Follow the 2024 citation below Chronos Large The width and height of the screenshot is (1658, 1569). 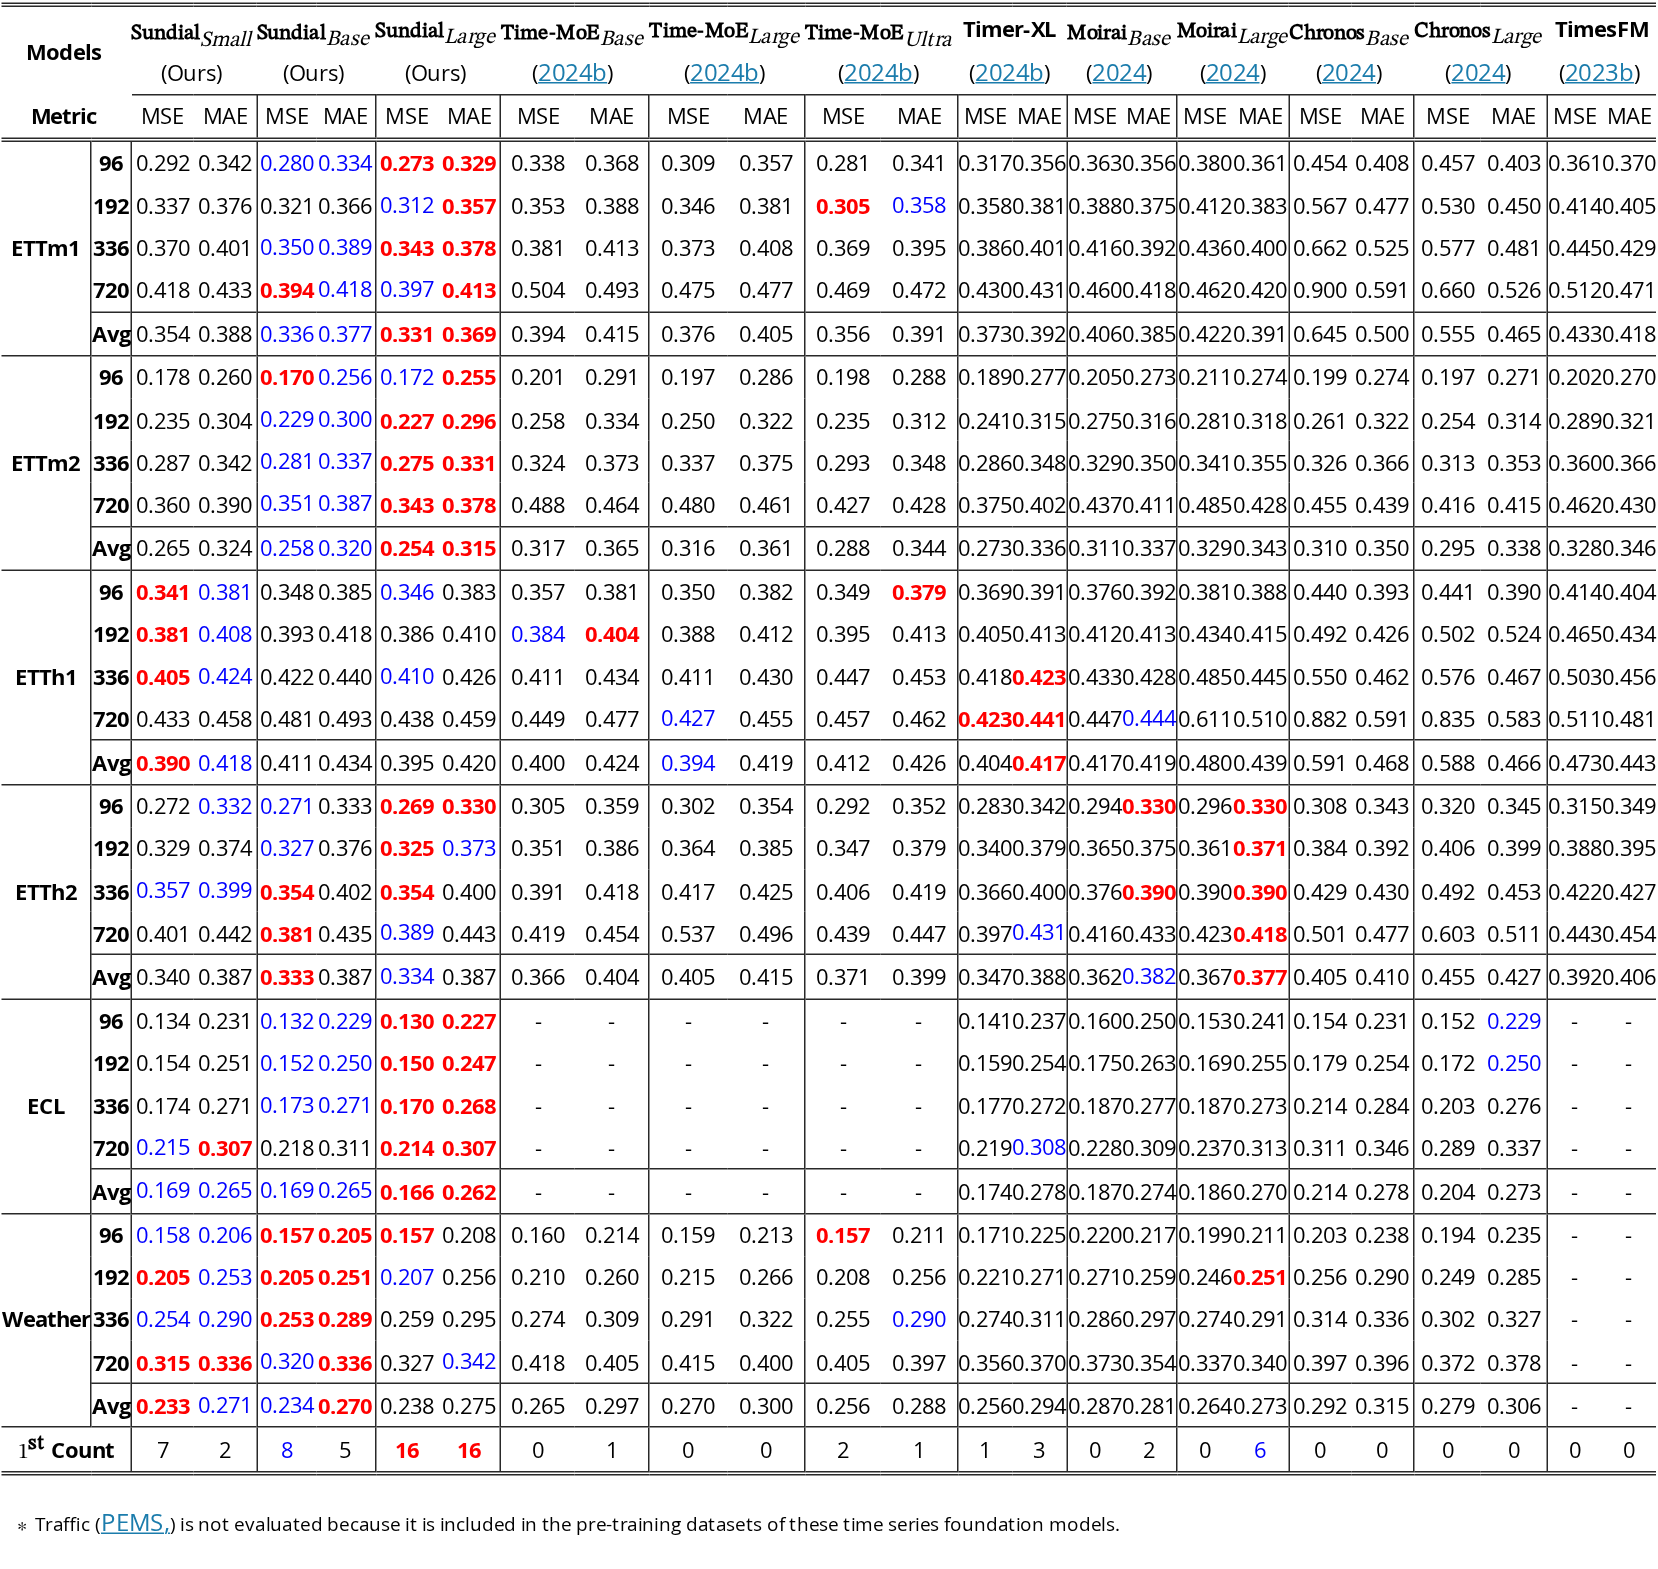(x=1478, y=73)
